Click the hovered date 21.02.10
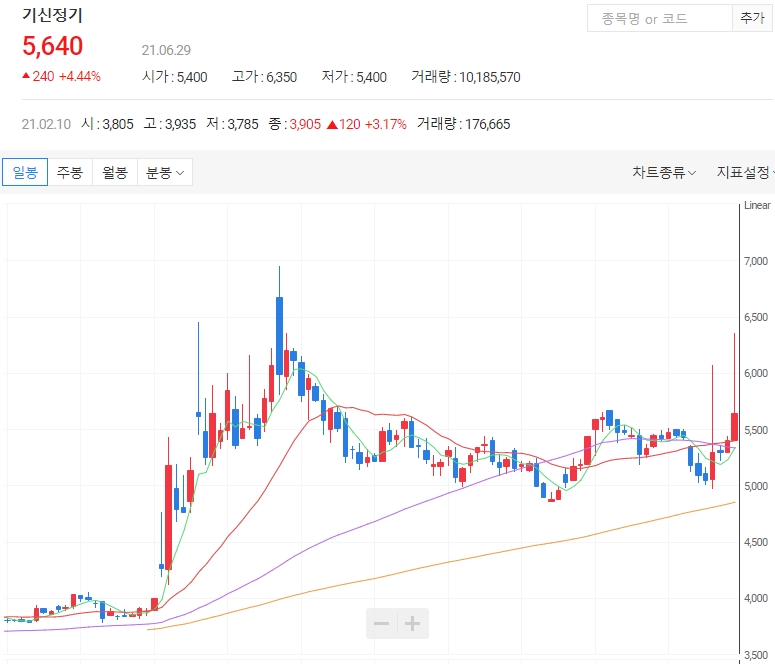This screenshot has height=664, width=775. (x=46, y=124)
